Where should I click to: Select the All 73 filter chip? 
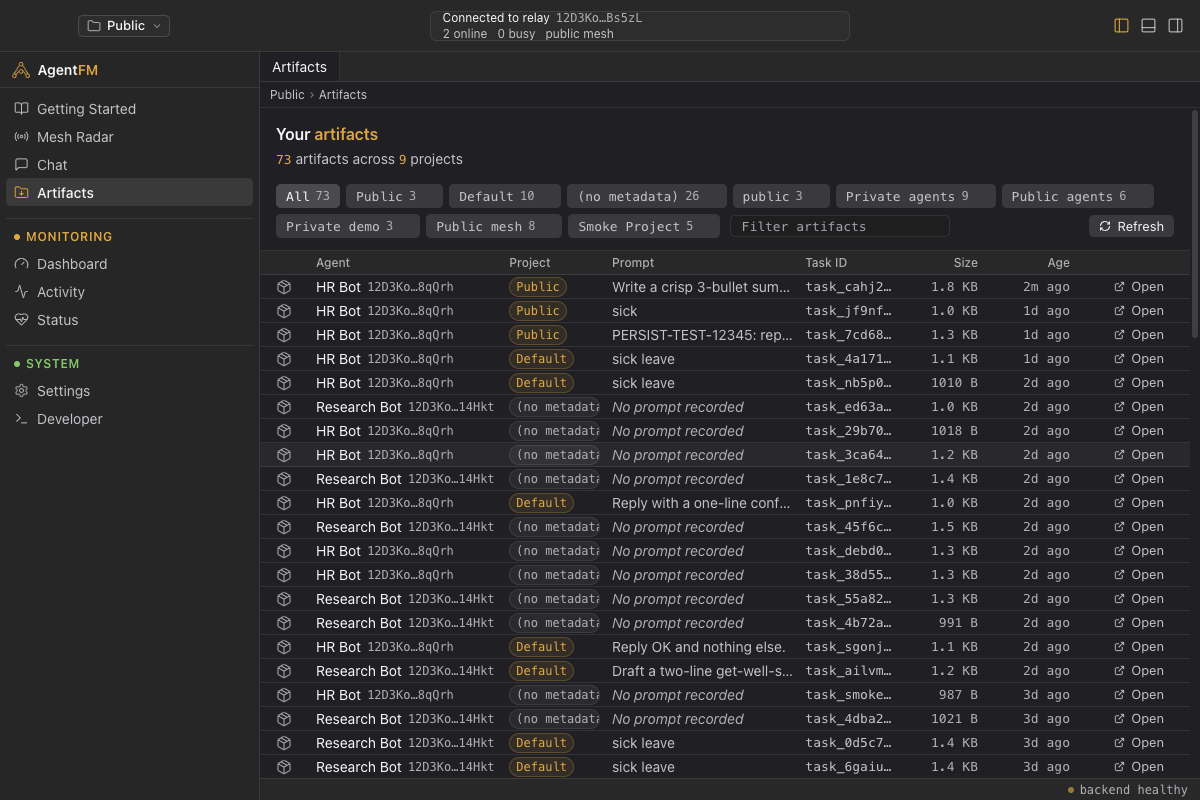(308, 196)
